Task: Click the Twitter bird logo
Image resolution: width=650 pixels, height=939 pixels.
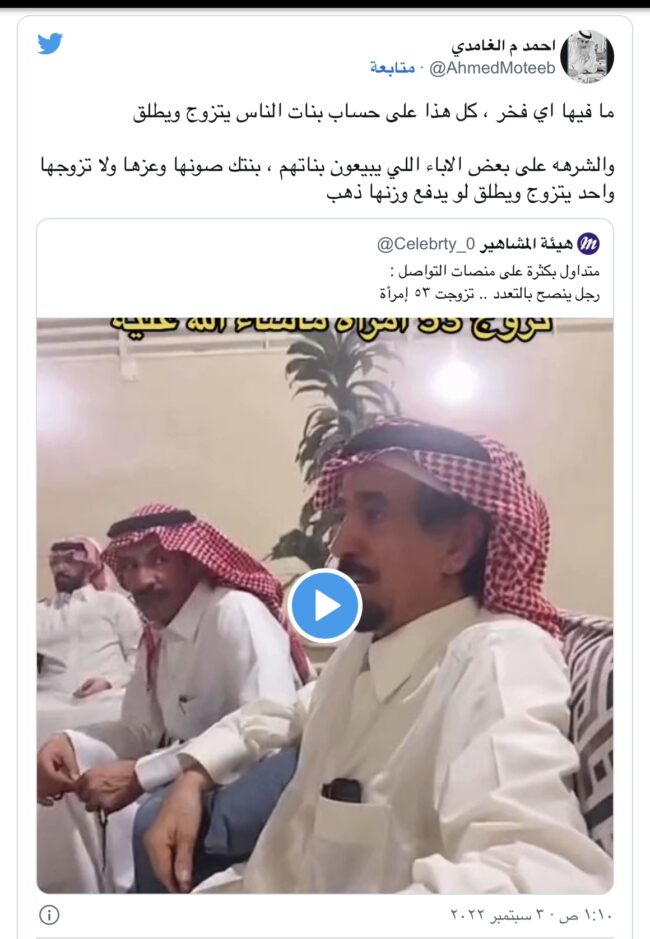Action: click(x=50, y=44)
